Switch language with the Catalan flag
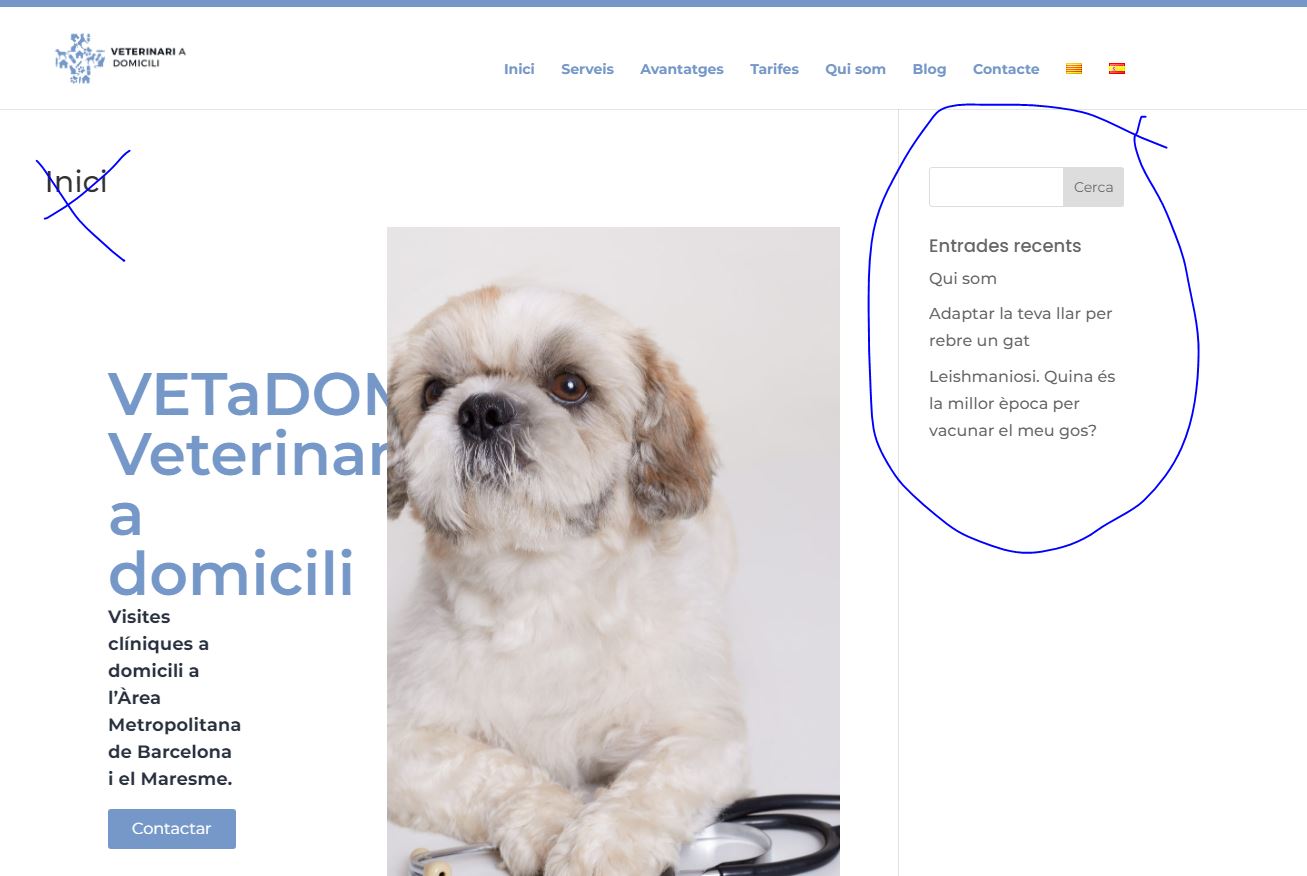The height and width of the screenshot is (876, 1307). pos(1074,69)
